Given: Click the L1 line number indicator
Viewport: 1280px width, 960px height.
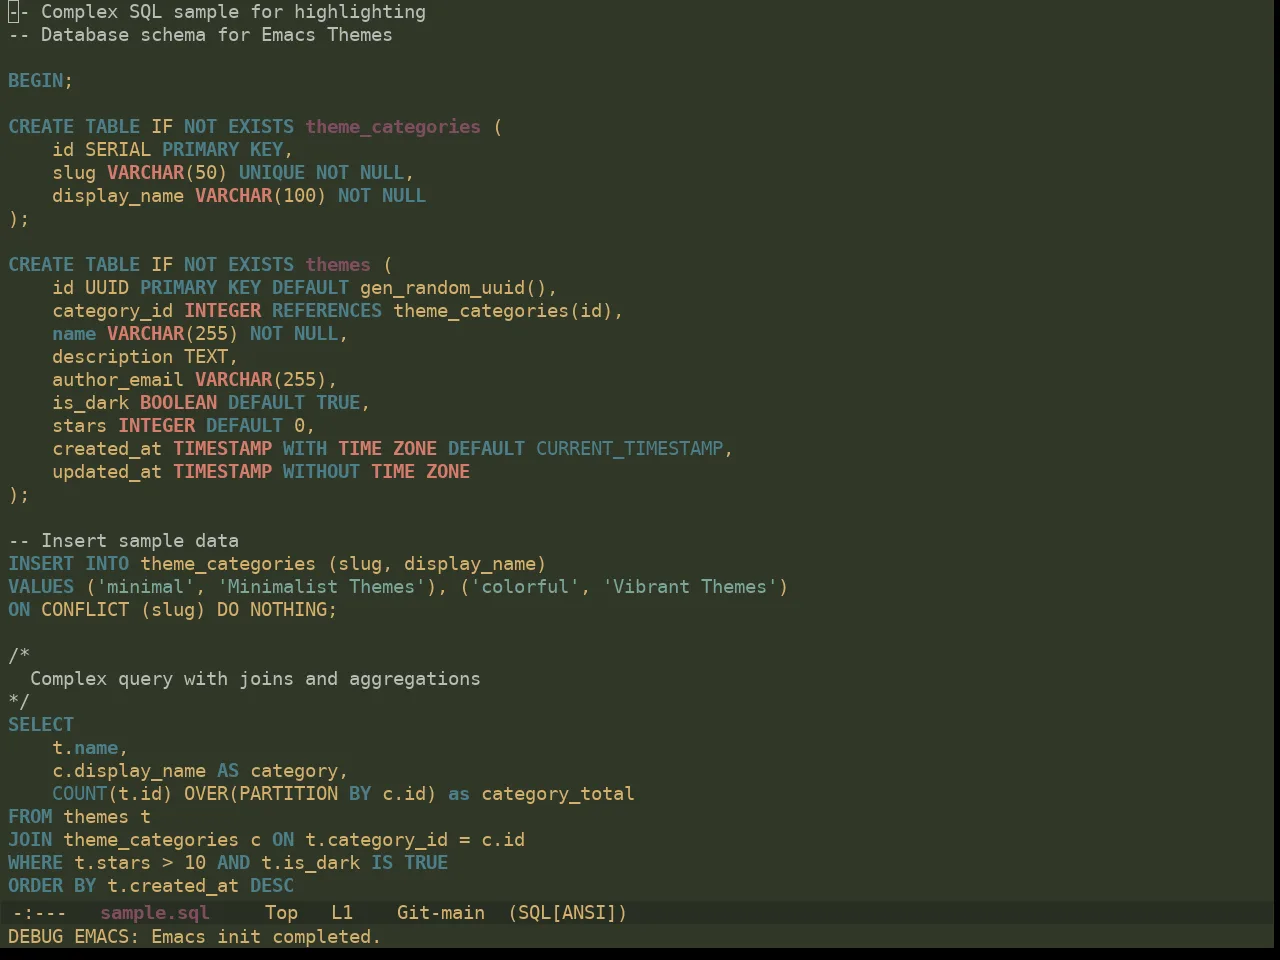Looking at the screenshot, I should 342,912.
